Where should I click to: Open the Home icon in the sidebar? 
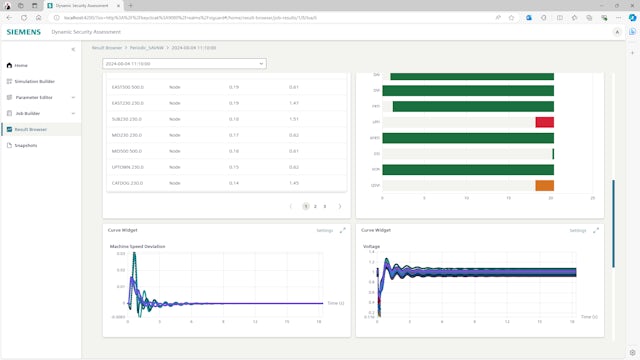tap(9, 65)
